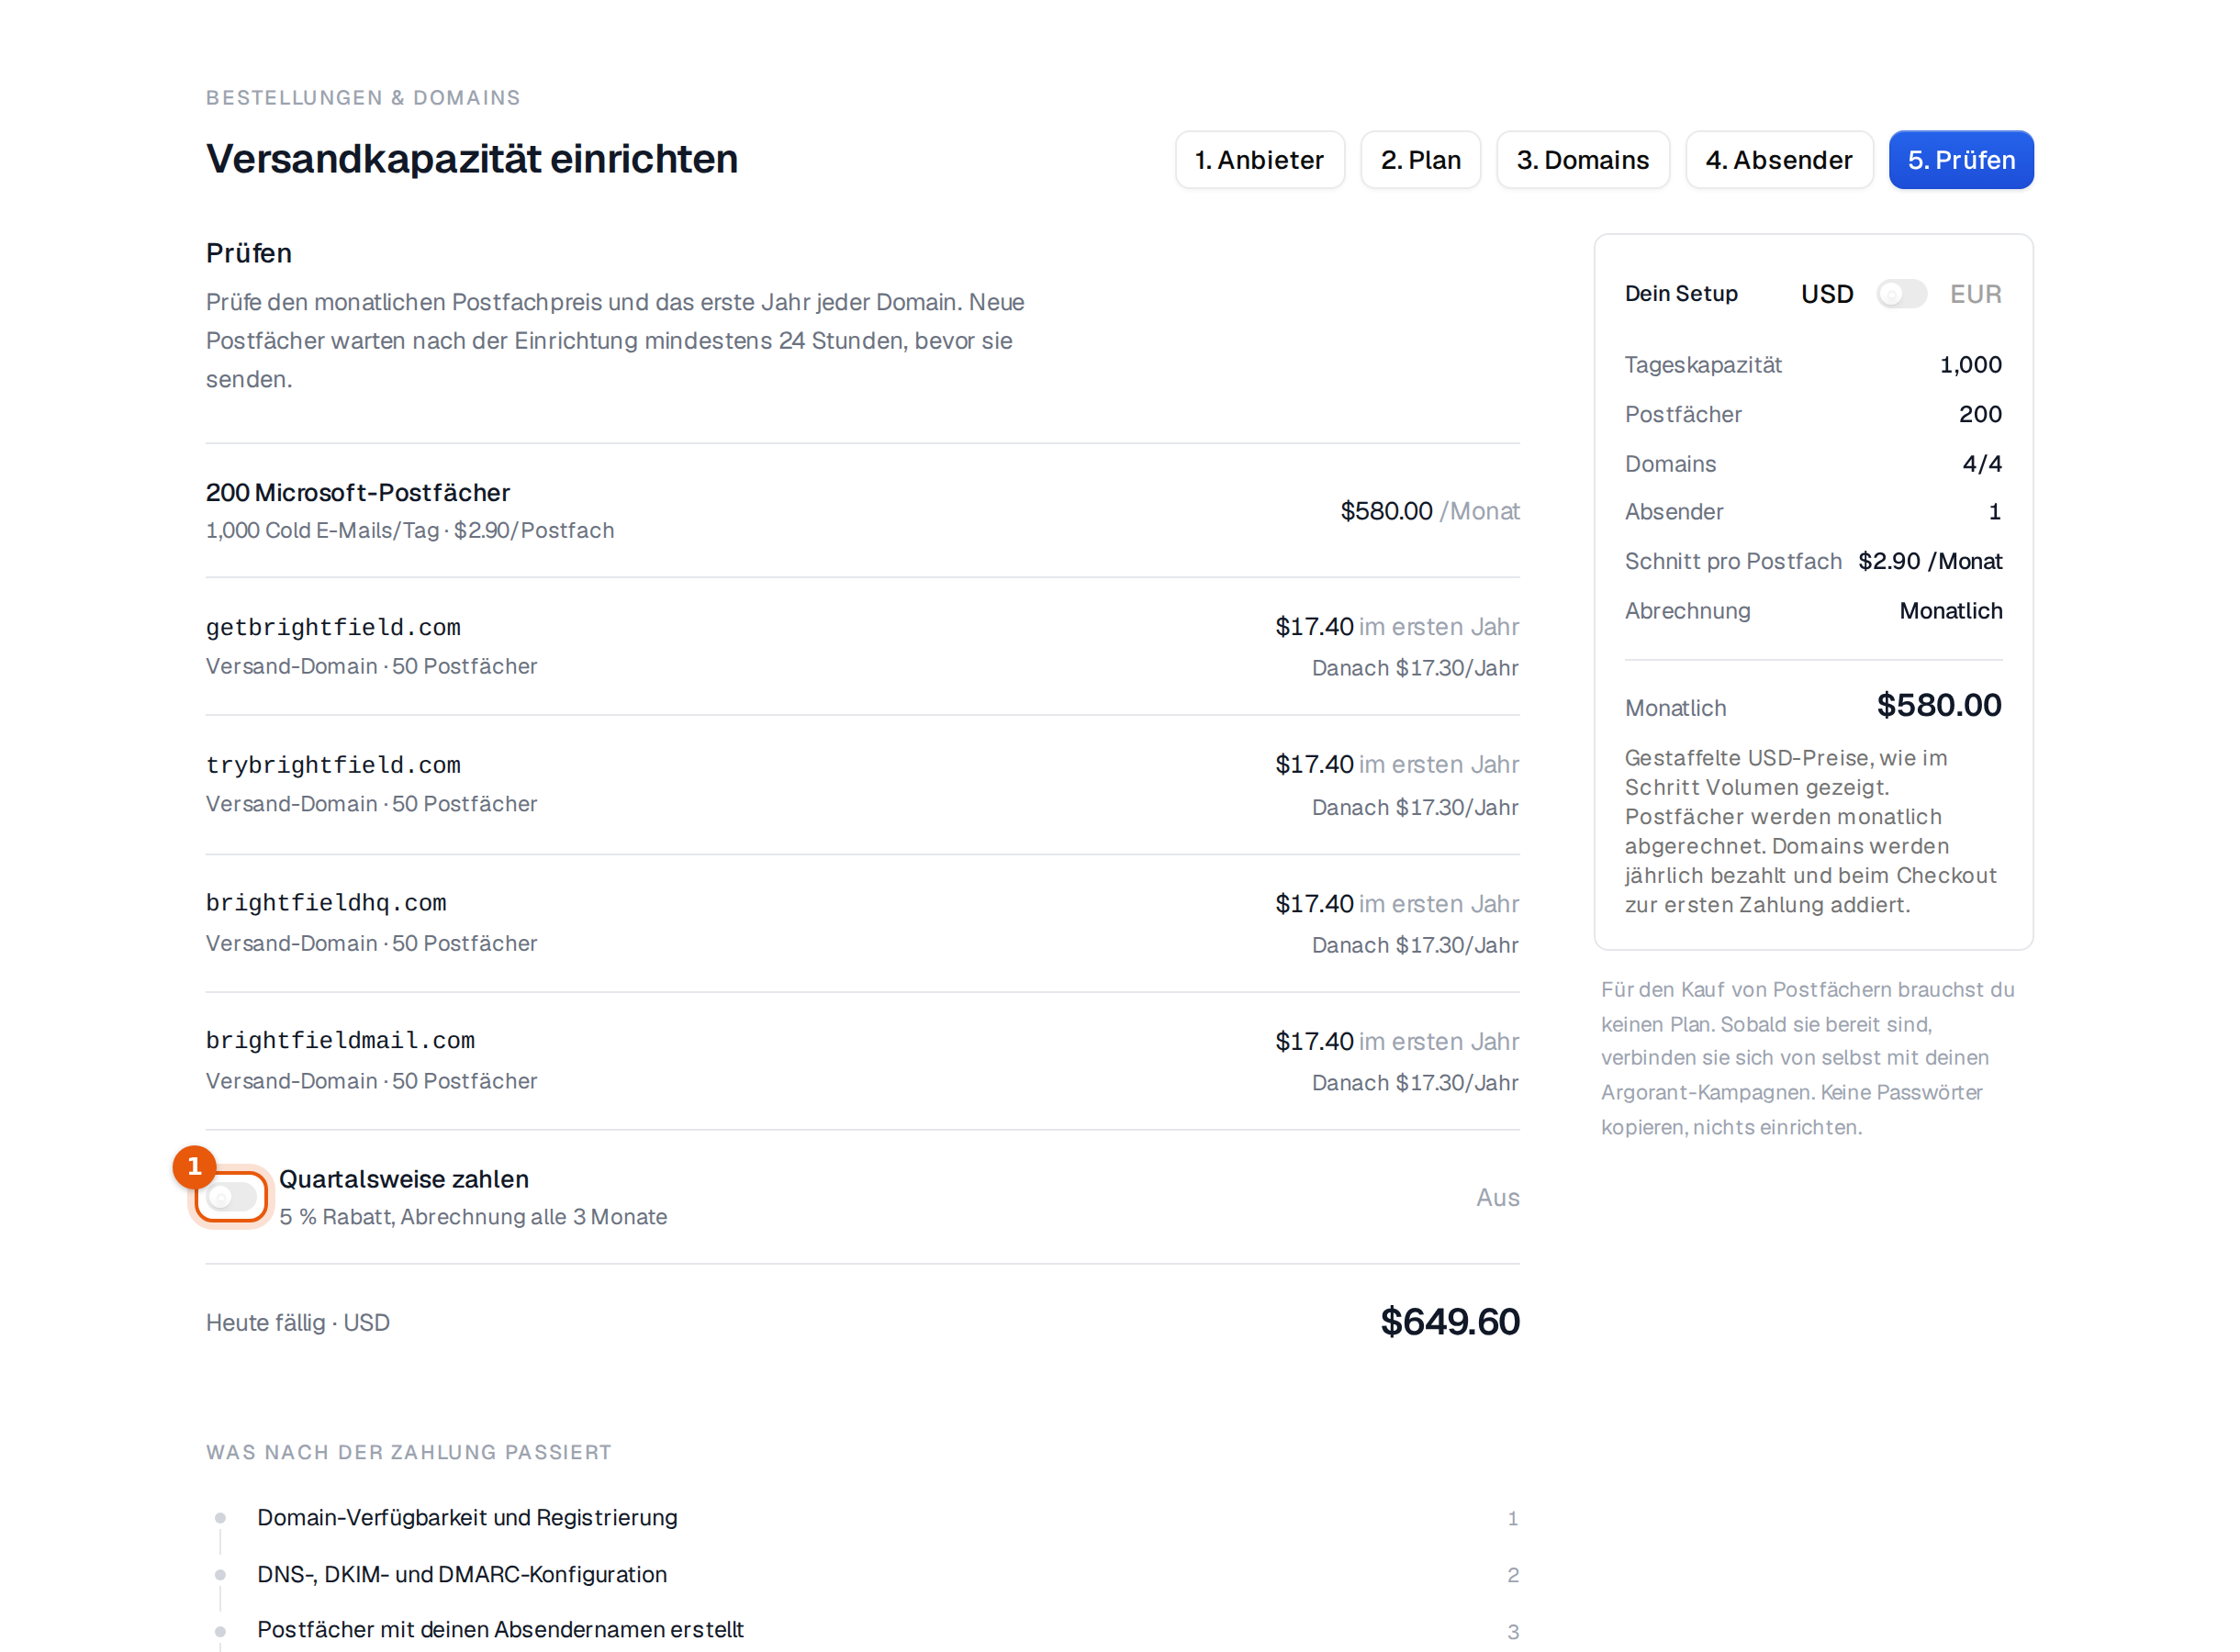Select the active 5. Prüfen step
2240x1652 pixels.
(x=1960, y=160)
